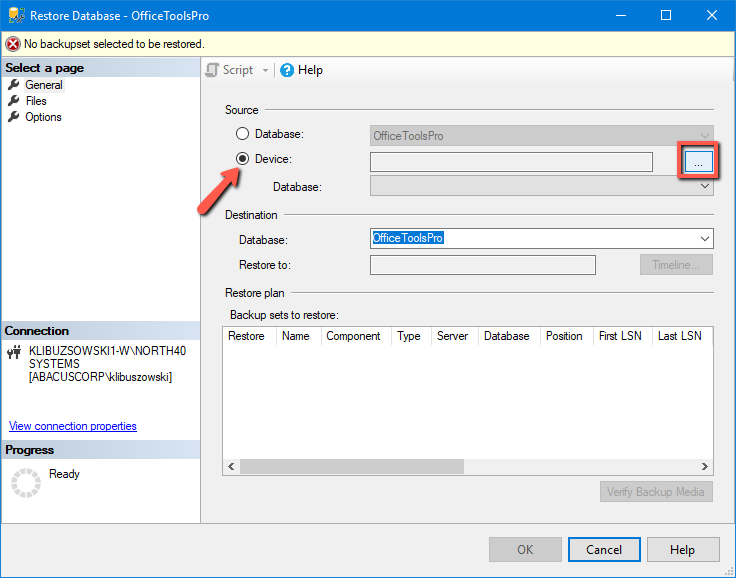736x578 pixels.
Task: Select the Database source radio button
Action: point(242,134)
